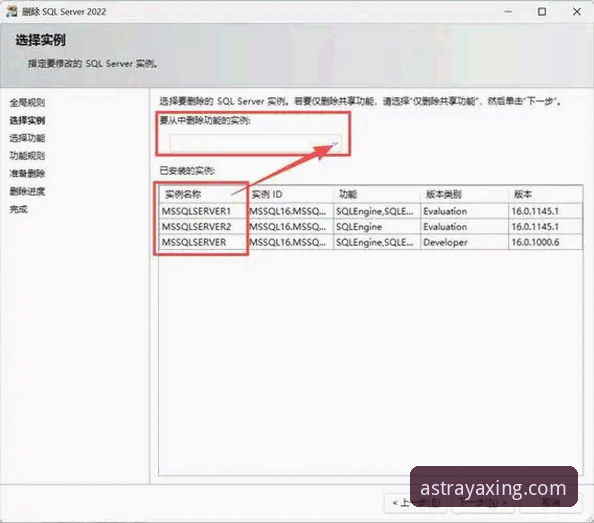Screen dimensions: 594x523
Task: Maximize the SQL Server 2022 removal window
Action: coord(542,12)
